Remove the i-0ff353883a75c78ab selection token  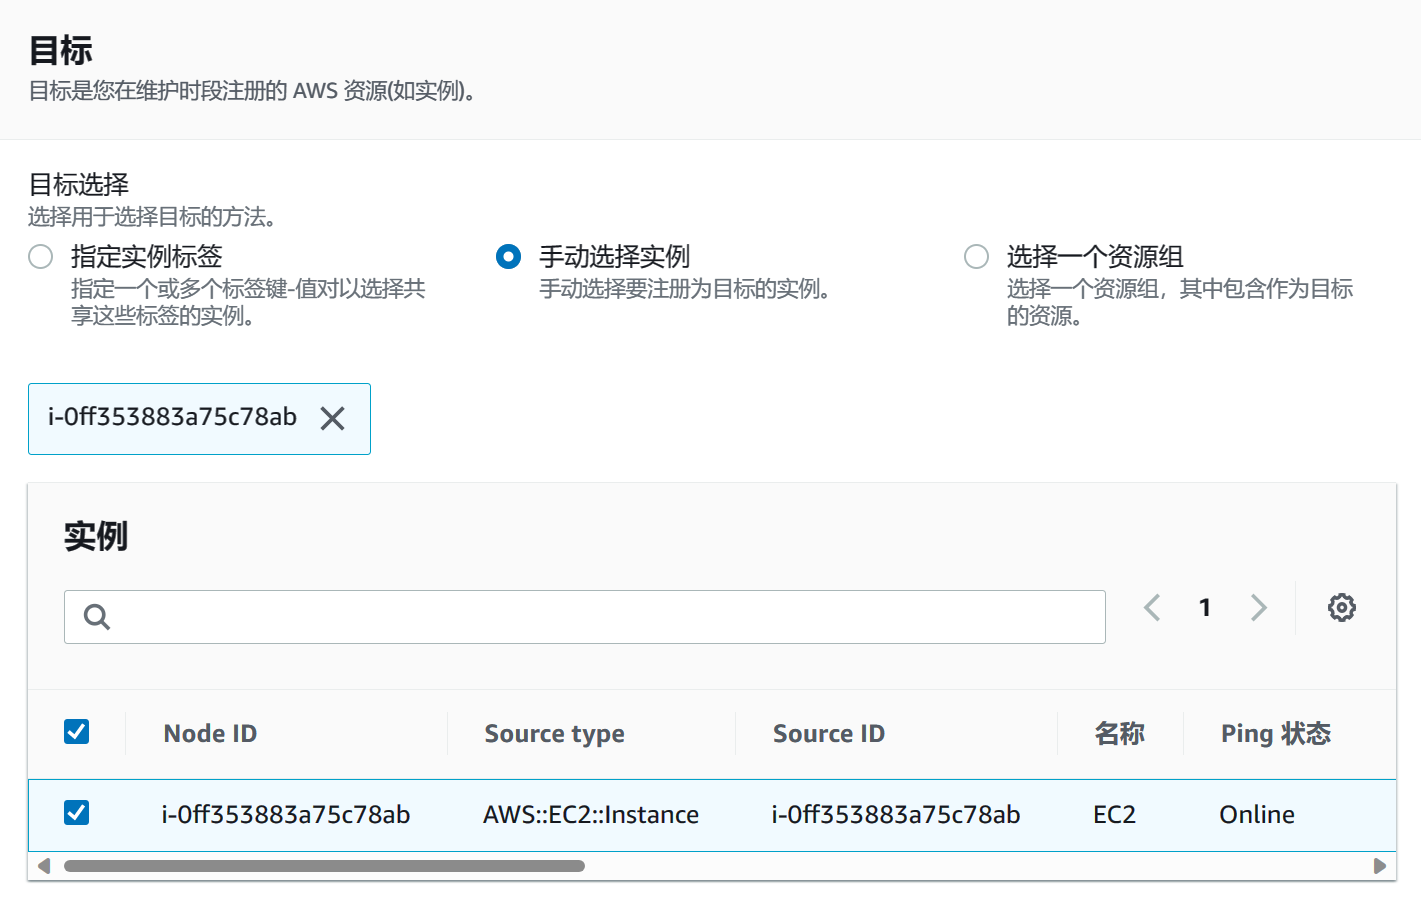point(332,418)
